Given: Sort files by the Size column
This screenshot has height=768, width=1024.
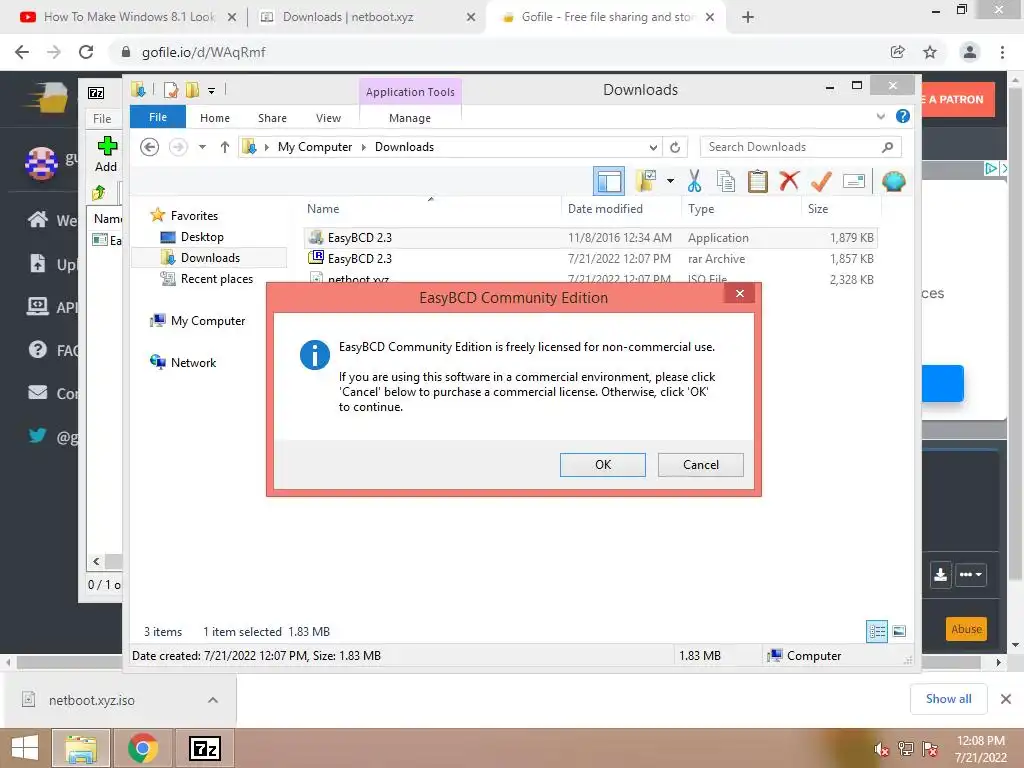Looking at the screenshot, I should coord(841,208).
